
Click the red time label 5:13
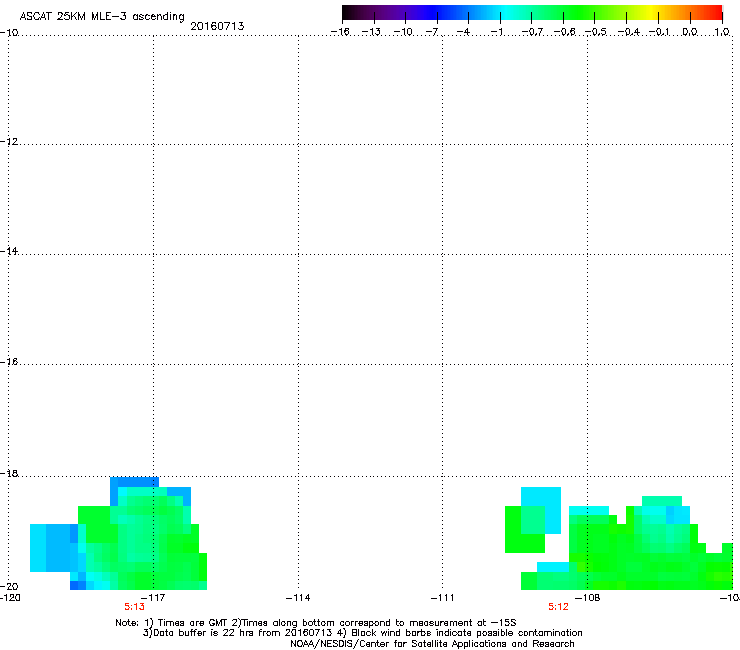pyautogui.click(x=135, y=607)
